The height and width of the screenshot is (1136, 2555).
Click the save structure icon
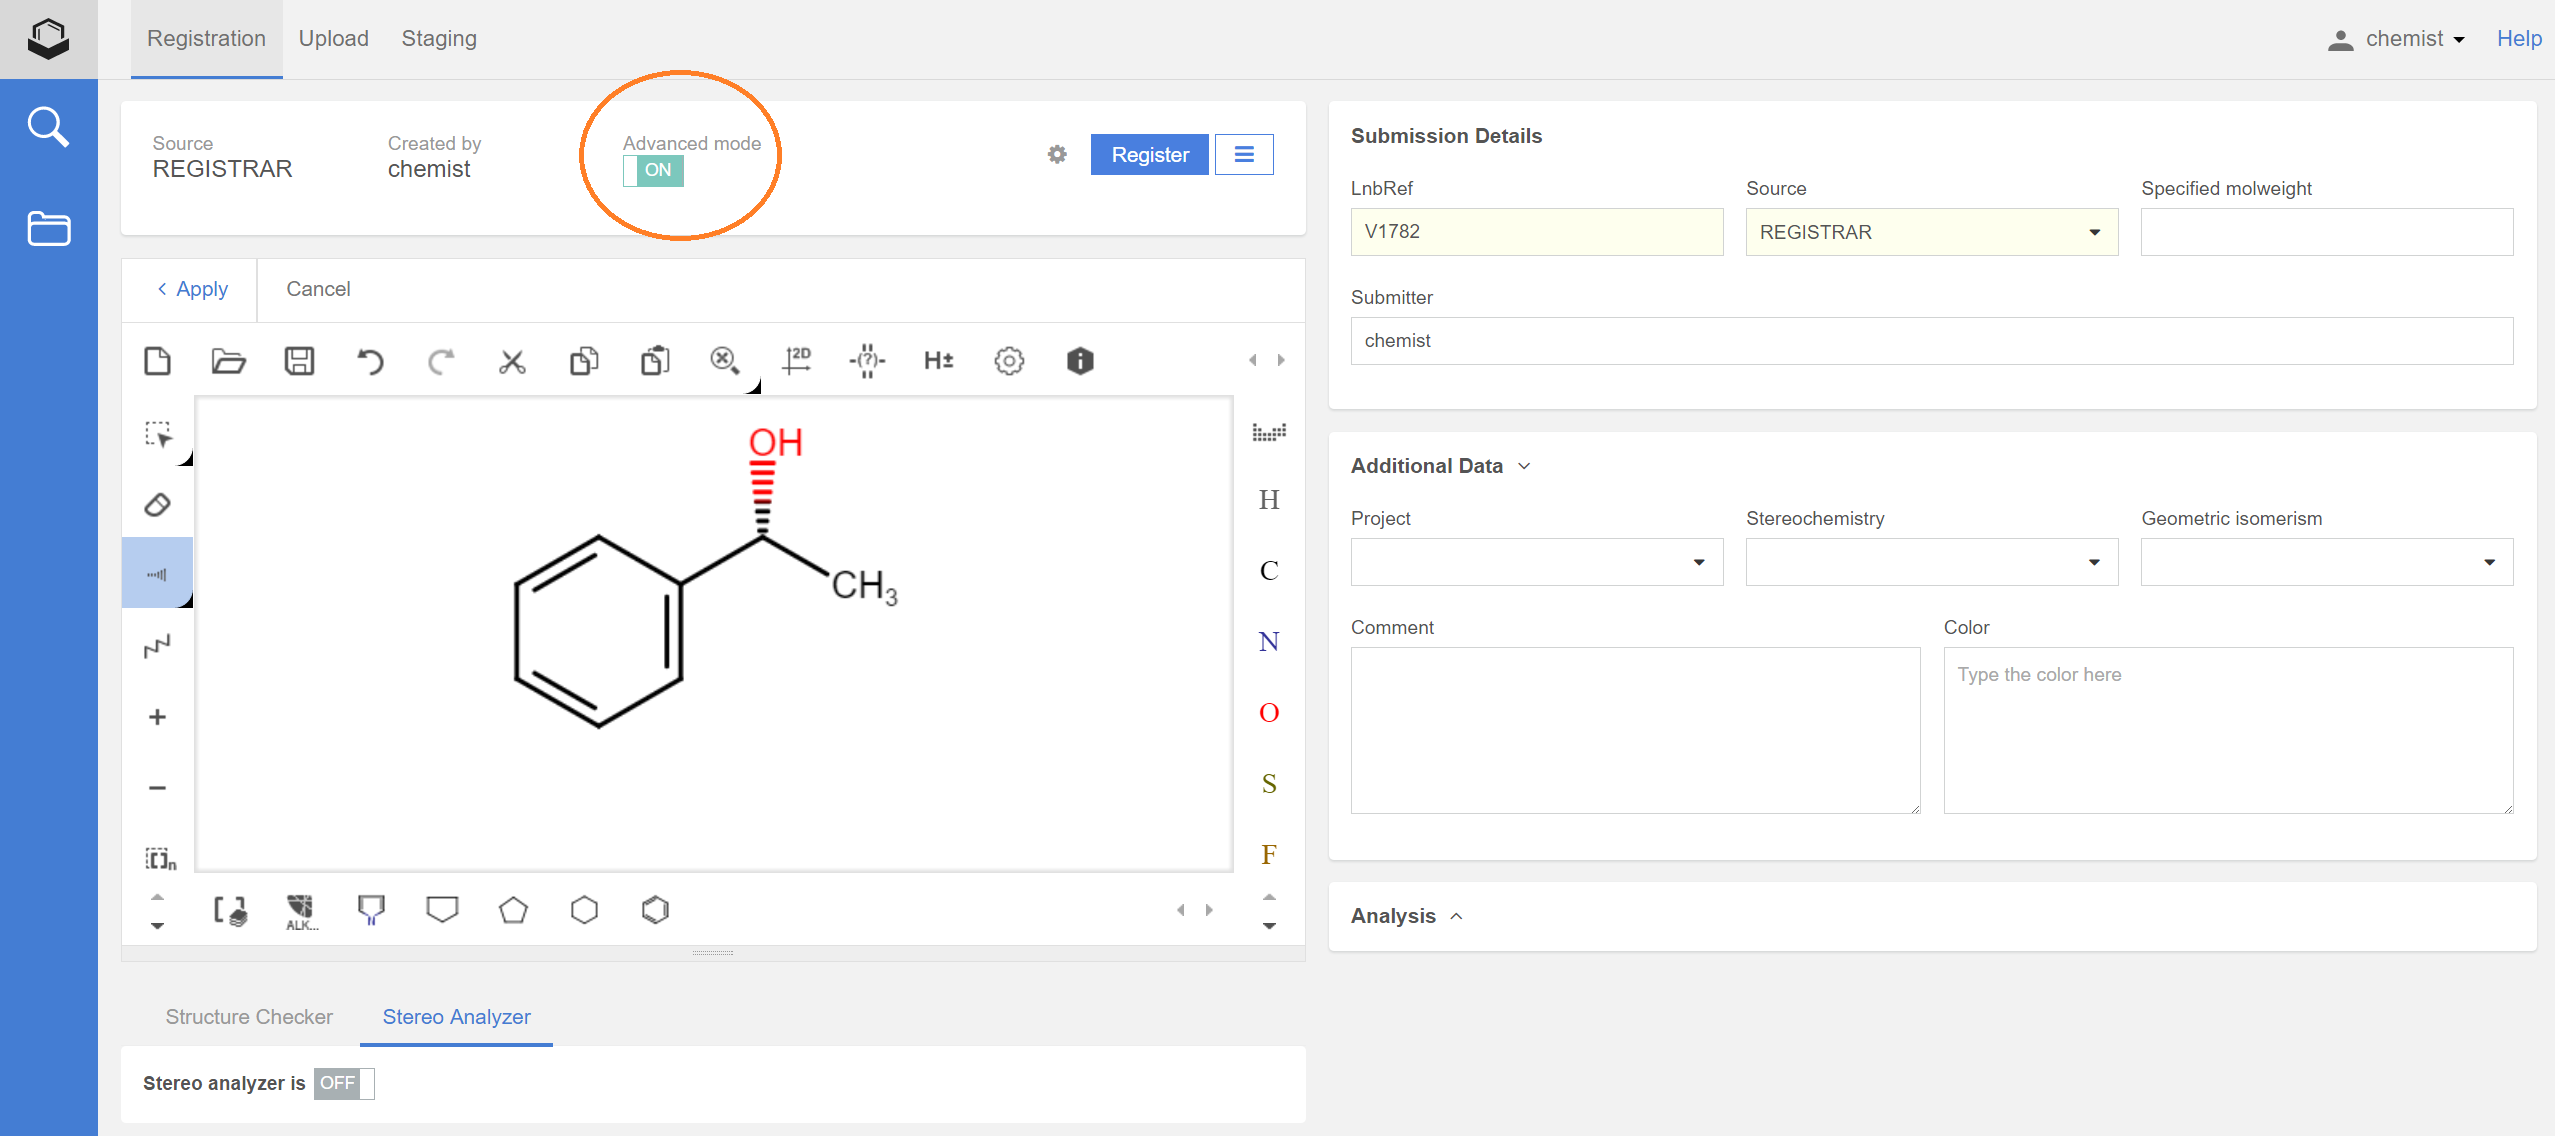pos(300,360)
